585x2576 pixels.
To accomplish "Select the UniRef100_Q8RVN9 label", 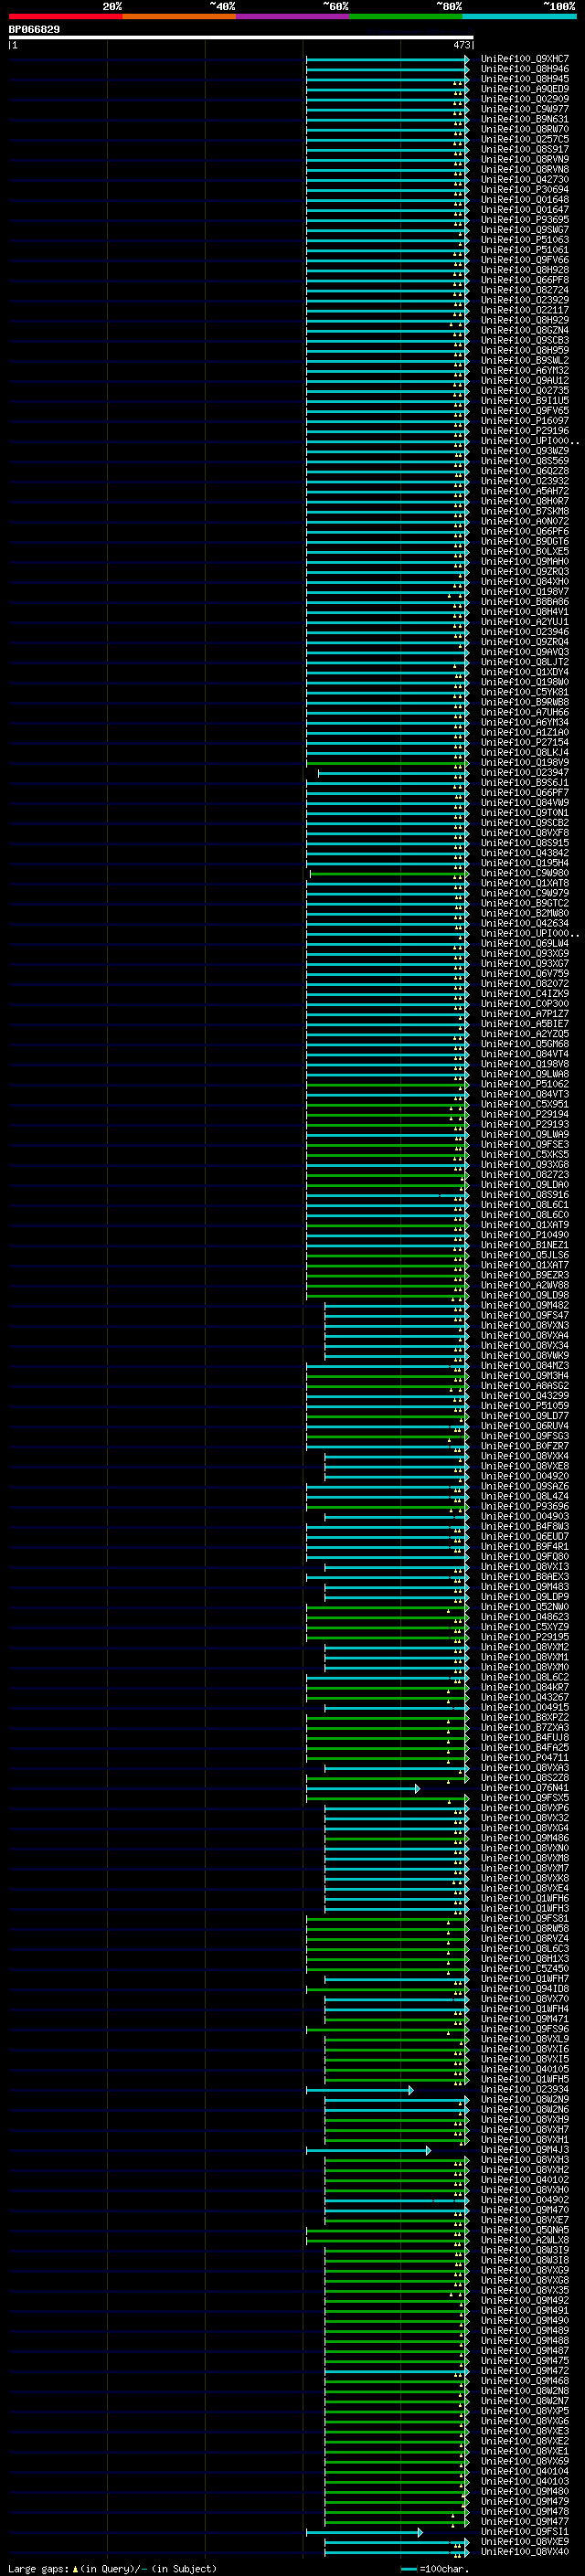I will pos(524,159).
